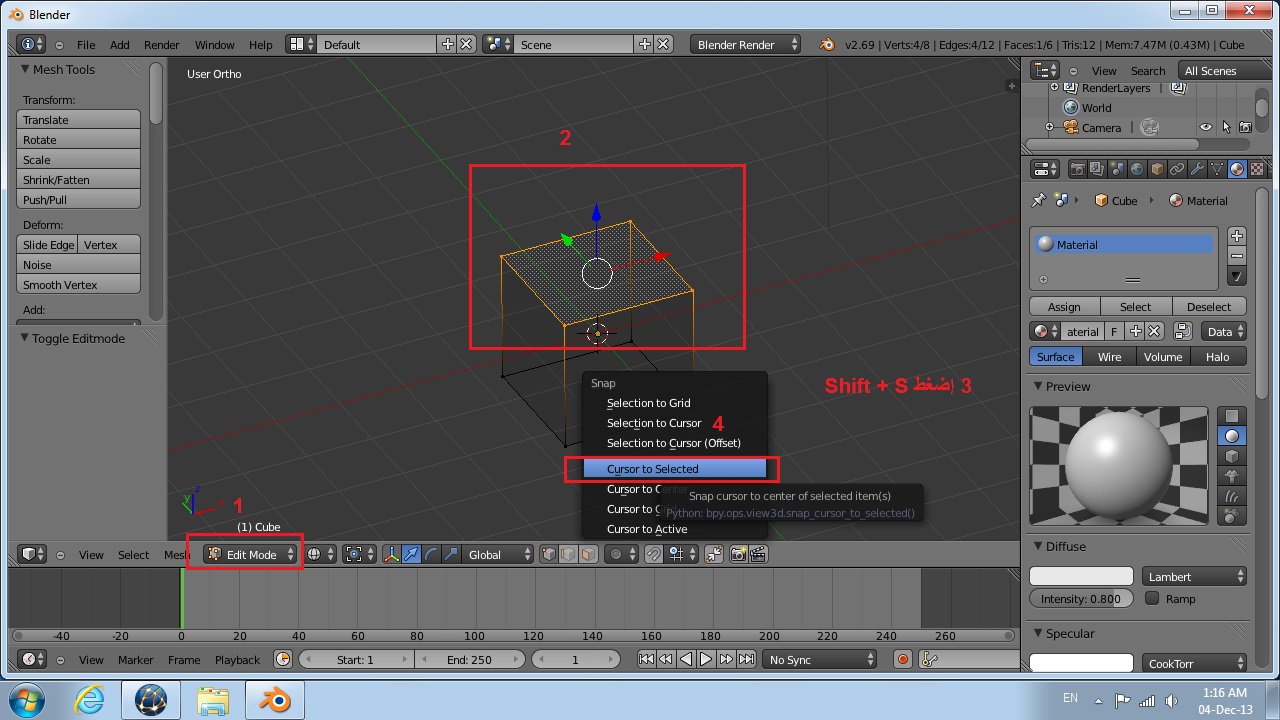Toggle the node material icon beside Data
The height and width of the screenshot is (720, 1280).
(1182, 331)
